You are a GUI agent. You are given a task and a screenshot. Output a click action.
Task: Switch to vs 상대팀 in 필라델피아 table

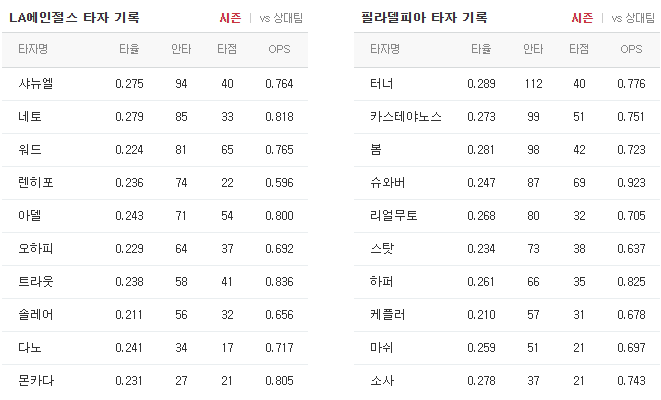point(633,18)
